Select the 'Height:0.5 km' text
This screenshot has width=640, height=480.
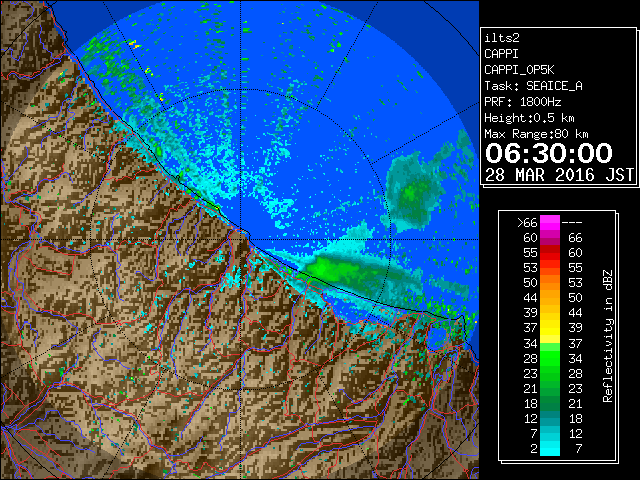point(529,118)
